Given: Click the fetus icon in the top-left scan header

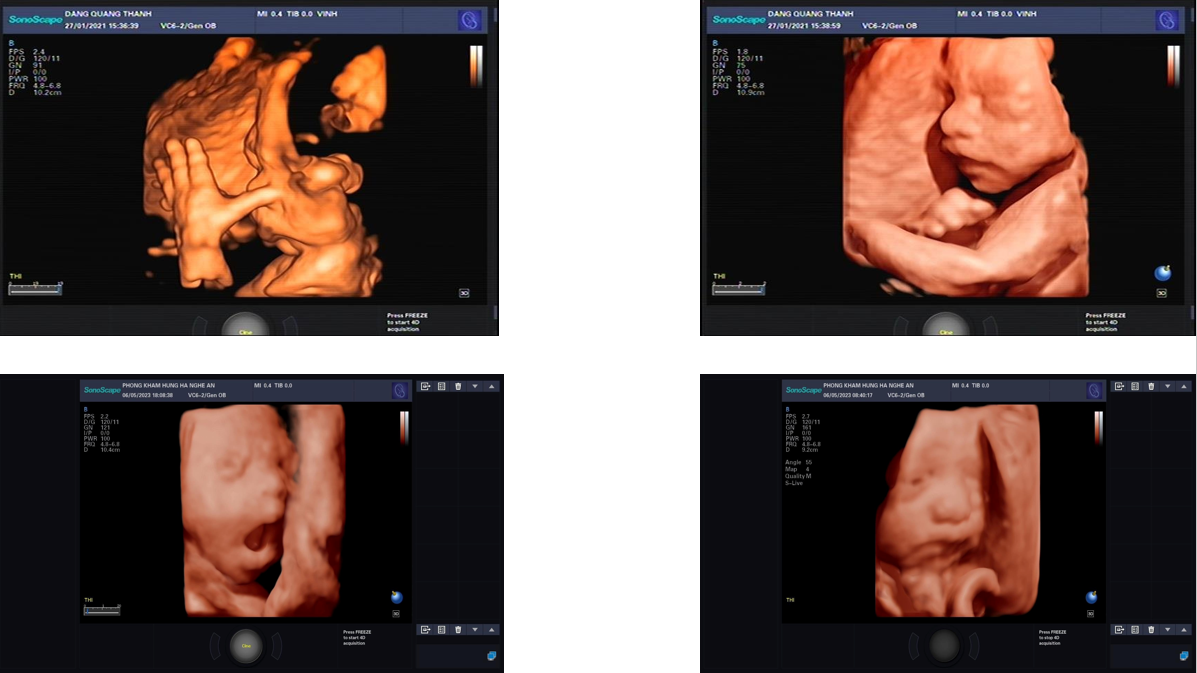Looking at the screenshot, I should (x=467, y=20).
